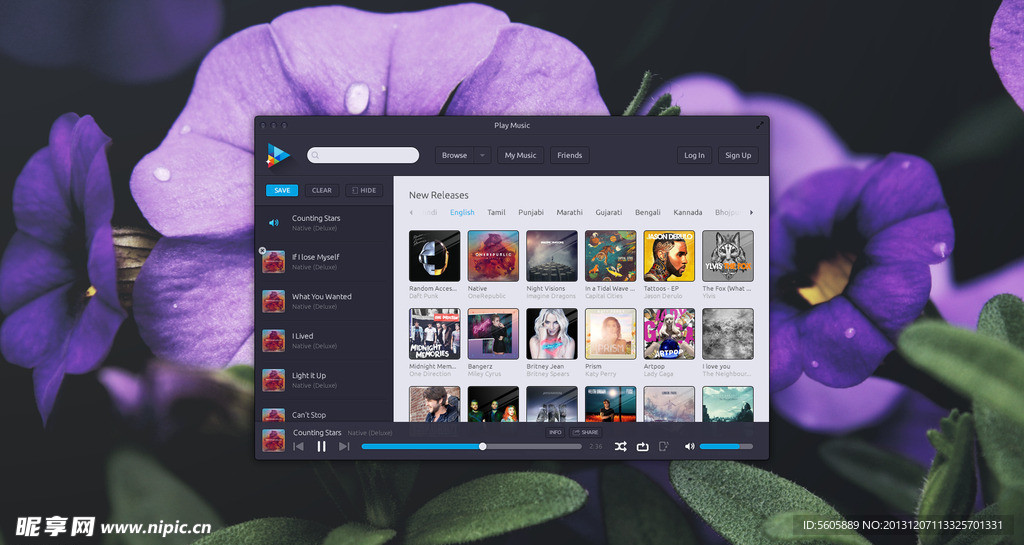Image resolution: width=1024 pixels, height=545 pixels.
Task: Play Can't Stop in the playlist
Action: pyautogui.click(x=324, y=413)
